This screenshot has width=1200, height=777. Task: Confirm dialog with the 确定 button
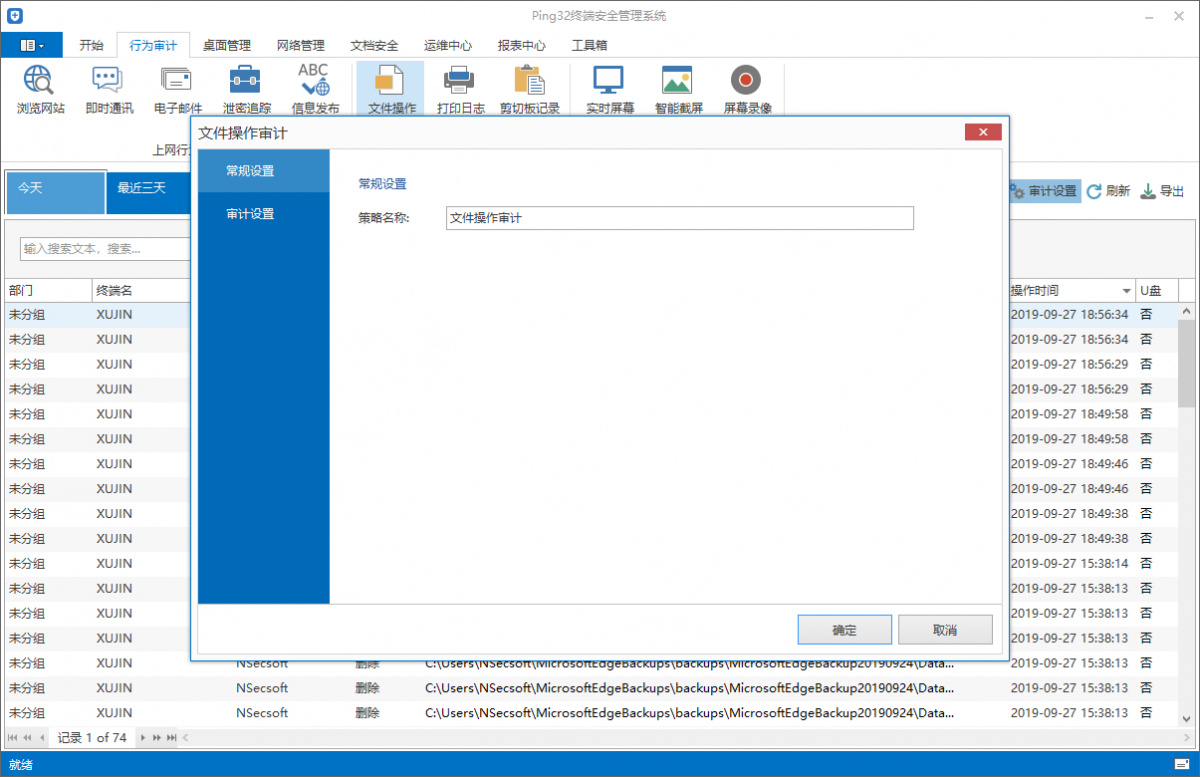pos(845,630)
